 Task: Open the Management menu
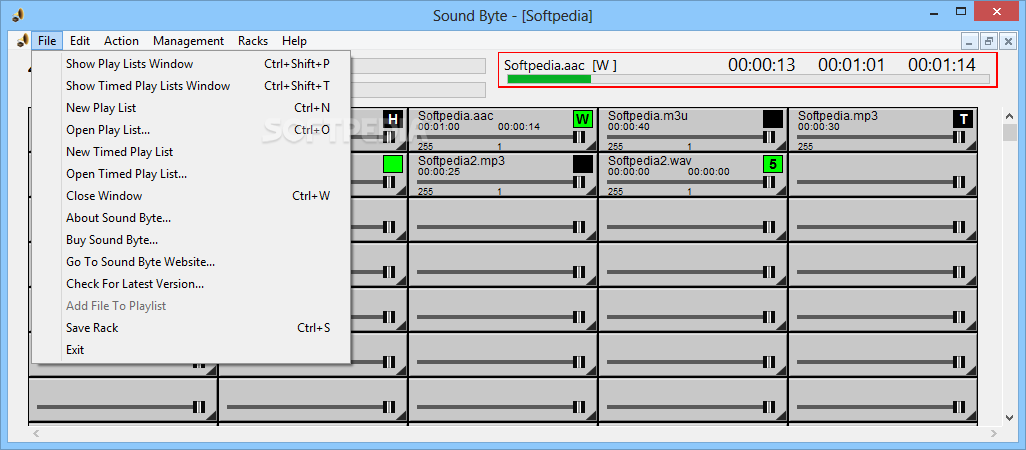pos(188,41)
